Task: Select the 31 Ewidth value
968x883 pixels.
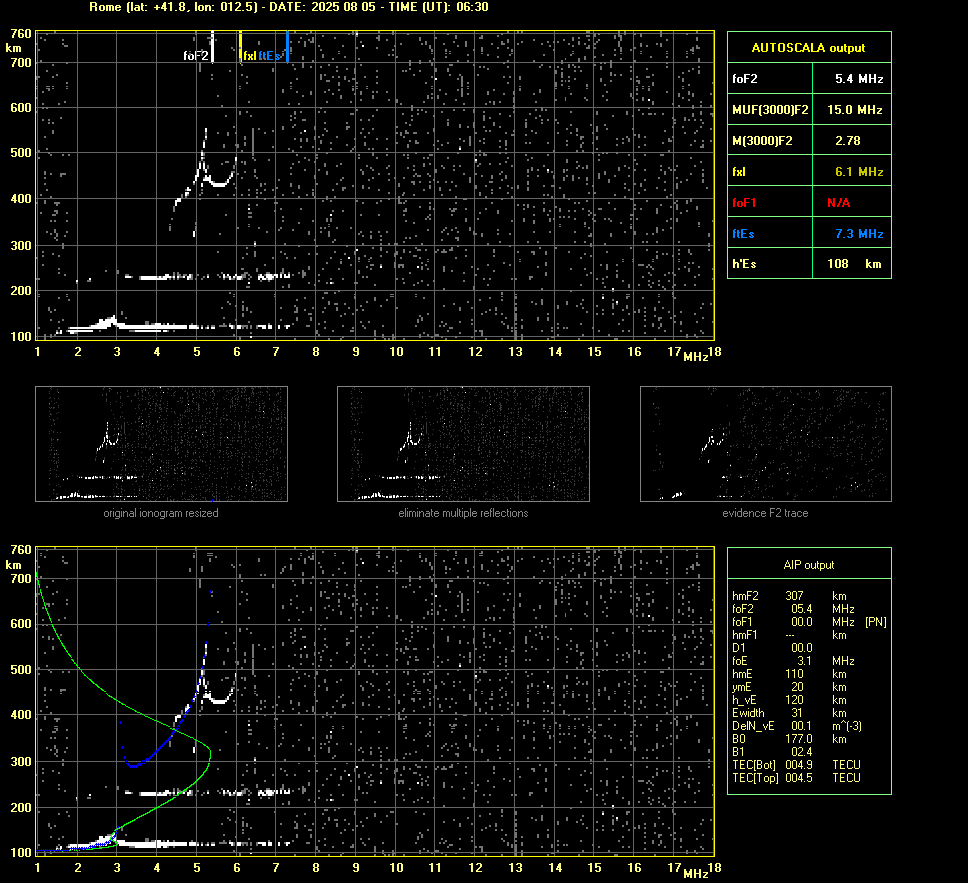Action: coord(798,713)
